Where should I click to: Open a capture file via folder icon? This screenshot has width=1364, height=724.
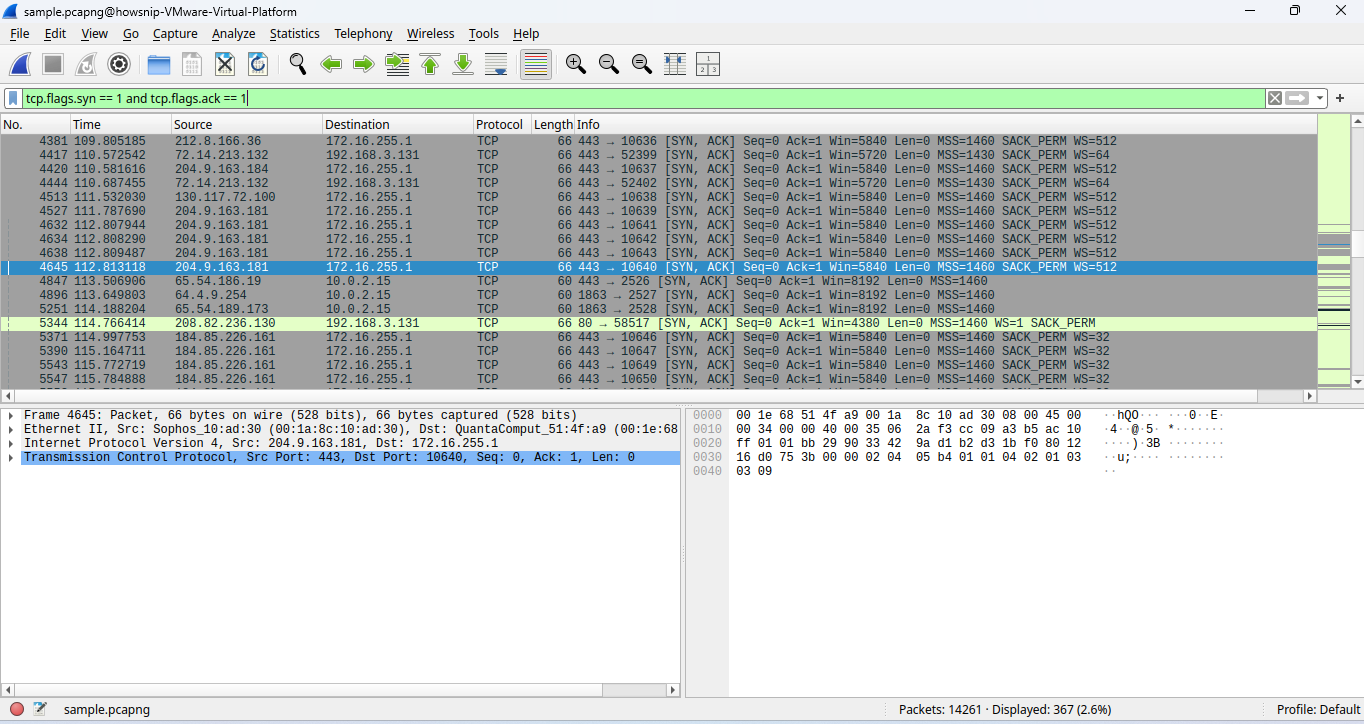tap(159, 64)
